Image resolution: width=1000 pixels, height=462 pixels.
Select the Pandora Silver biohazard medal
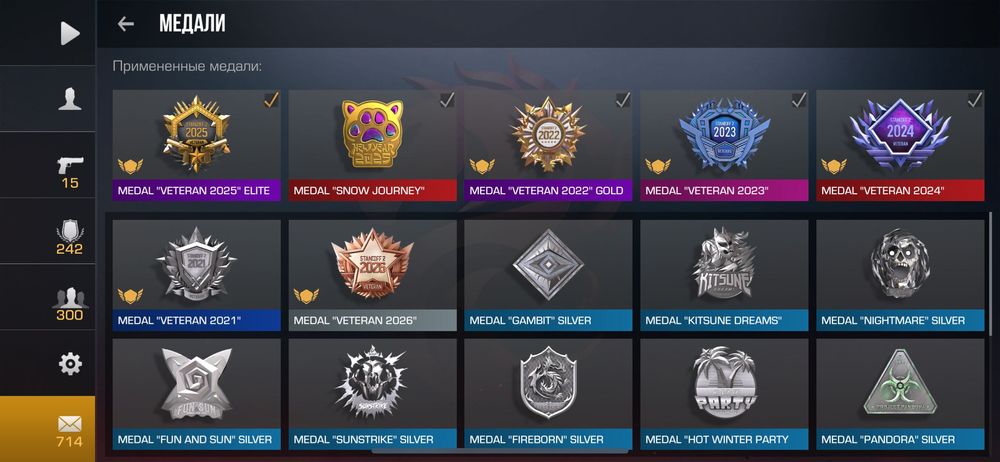[x=900, y=394]
